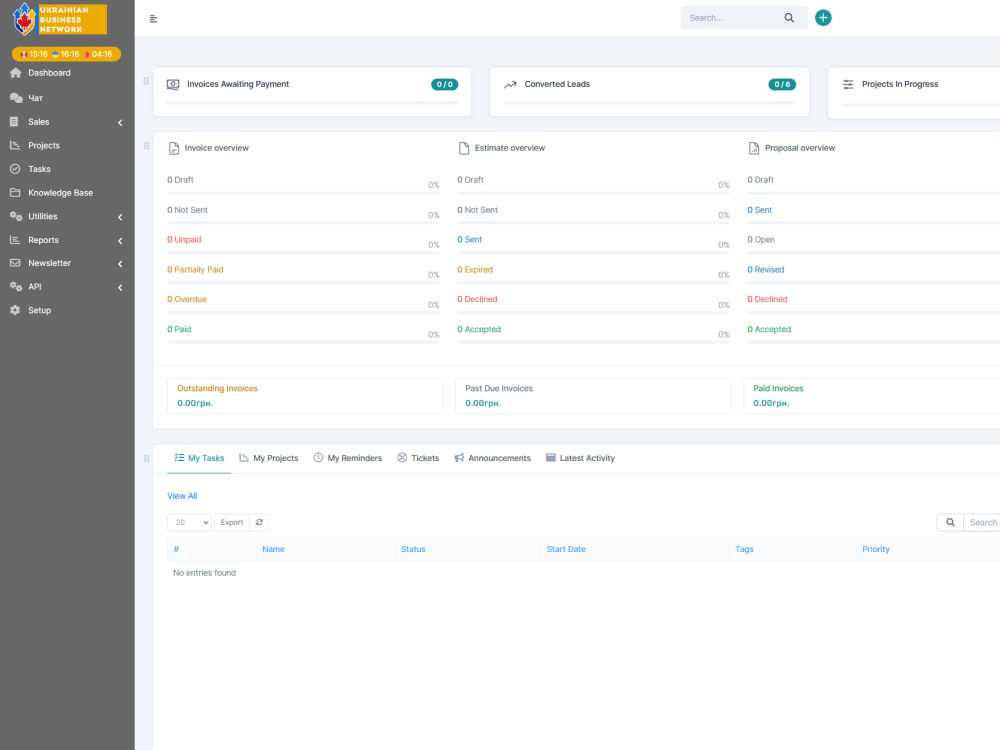Viewport: 1000px width, 750px height.
Task: Switch to the My Projects tab
Action: pos(268,458)
